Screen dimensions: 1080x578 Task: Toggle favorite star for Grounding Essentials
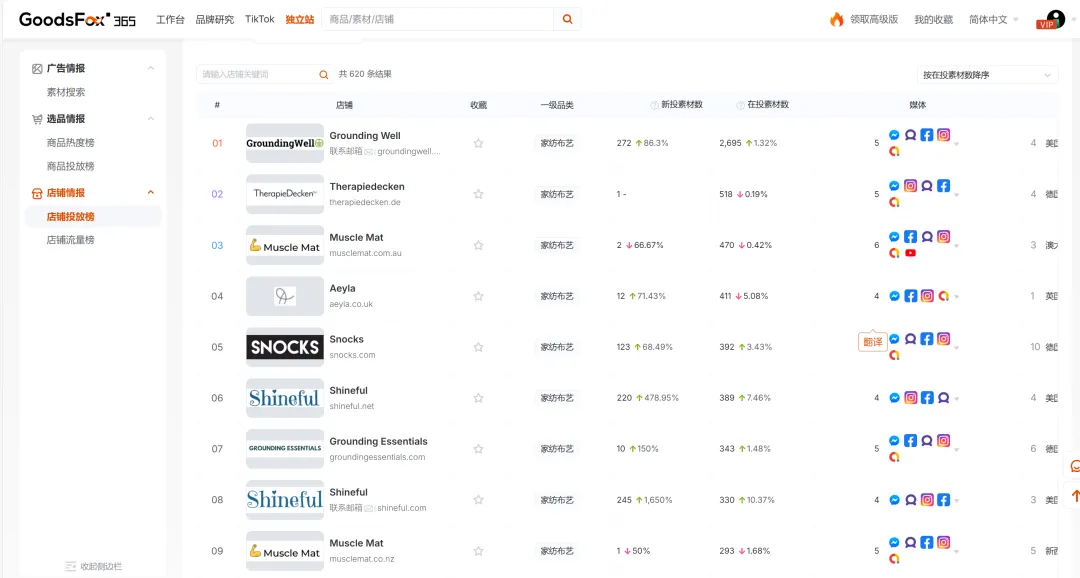point(478,449)
